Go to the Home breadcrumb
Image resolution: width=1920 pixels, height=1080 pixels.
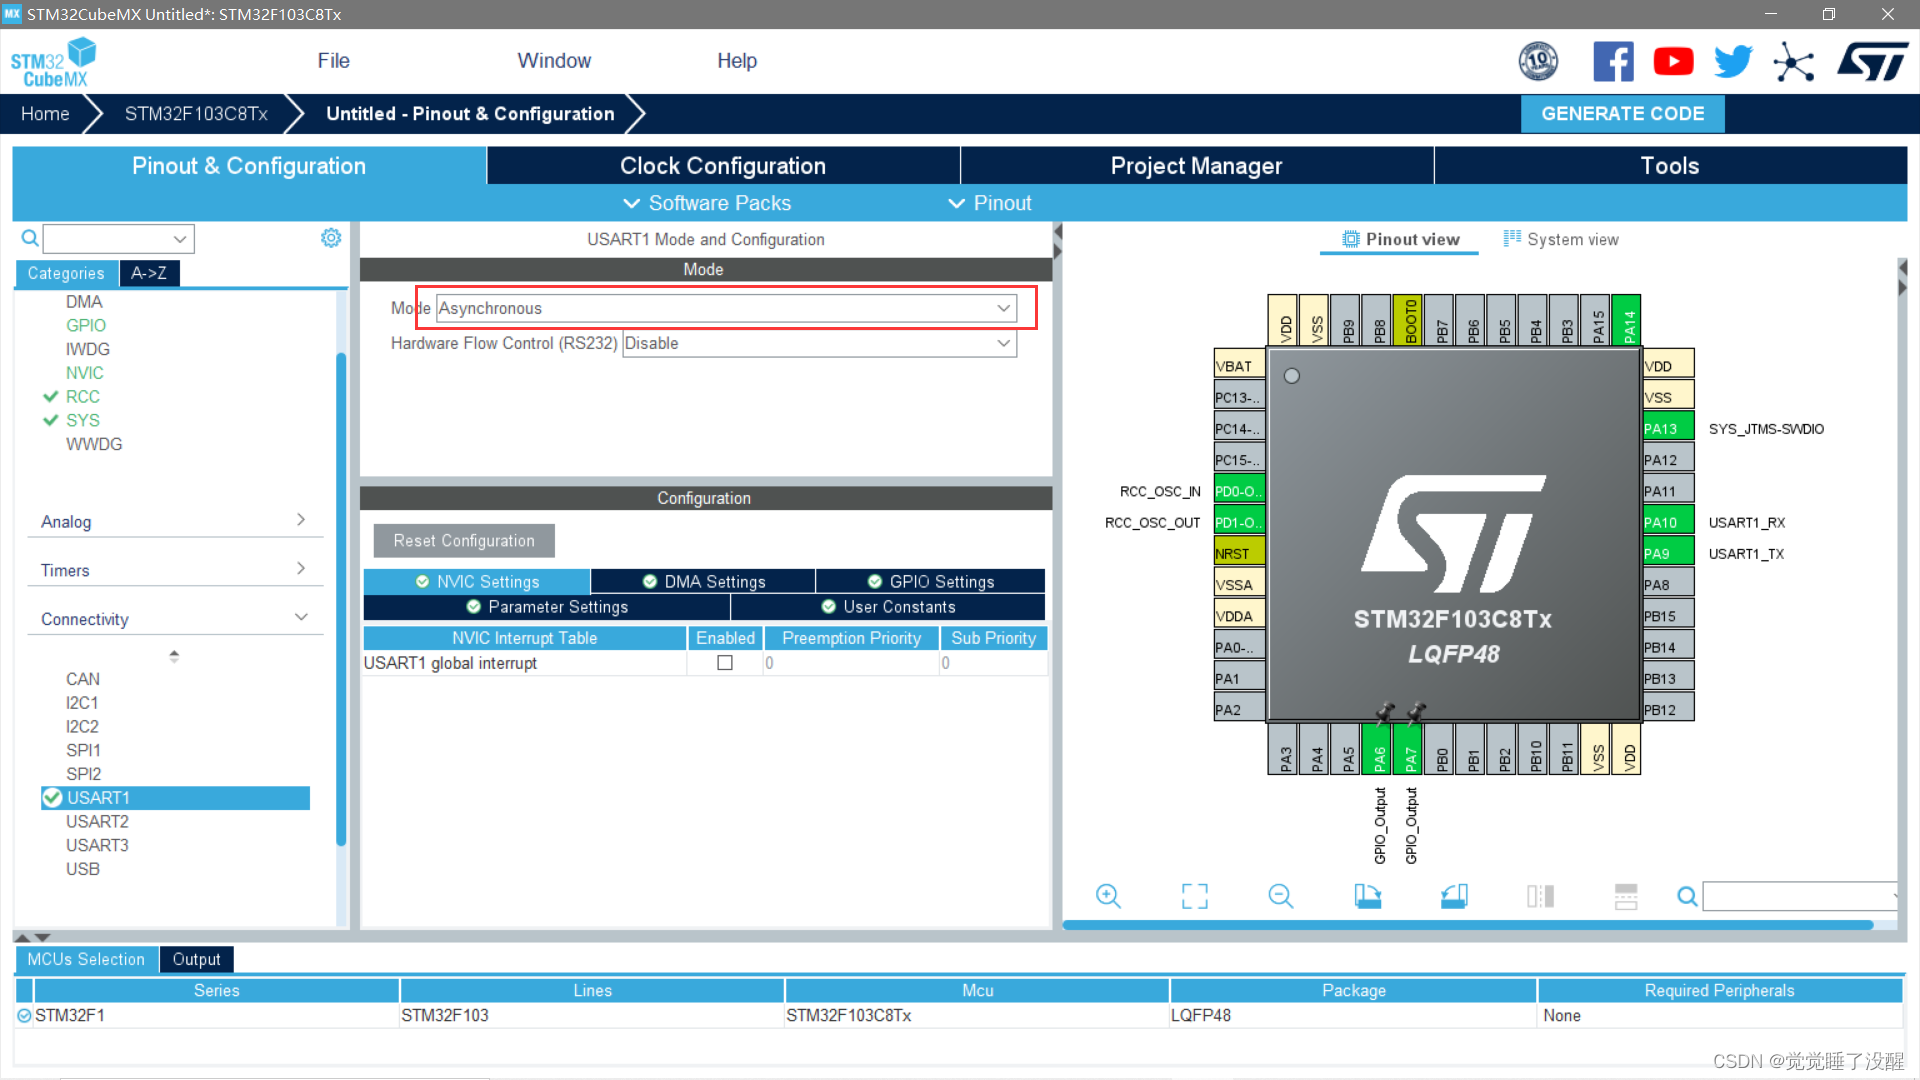(45, 114)
